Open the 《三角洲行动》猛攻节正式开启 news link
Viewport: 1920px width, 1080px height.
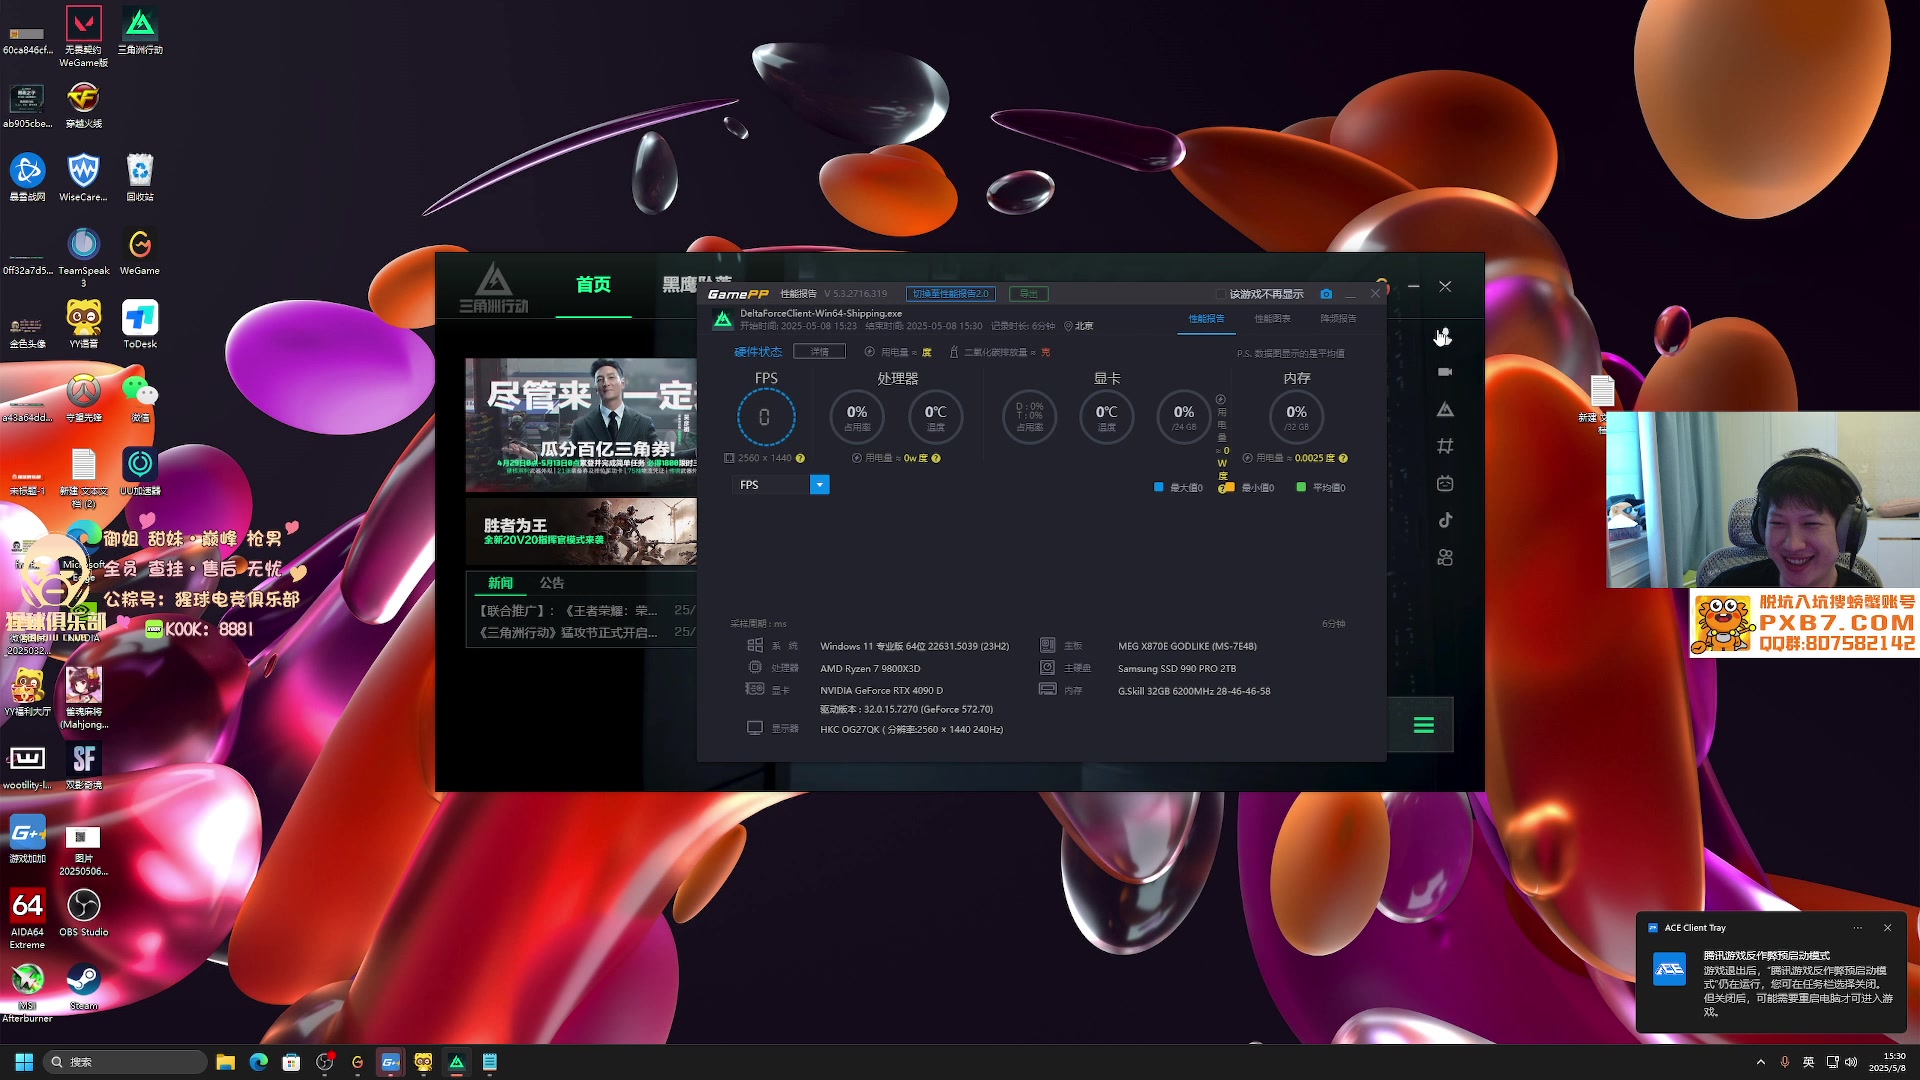click(x=568, y=633)
